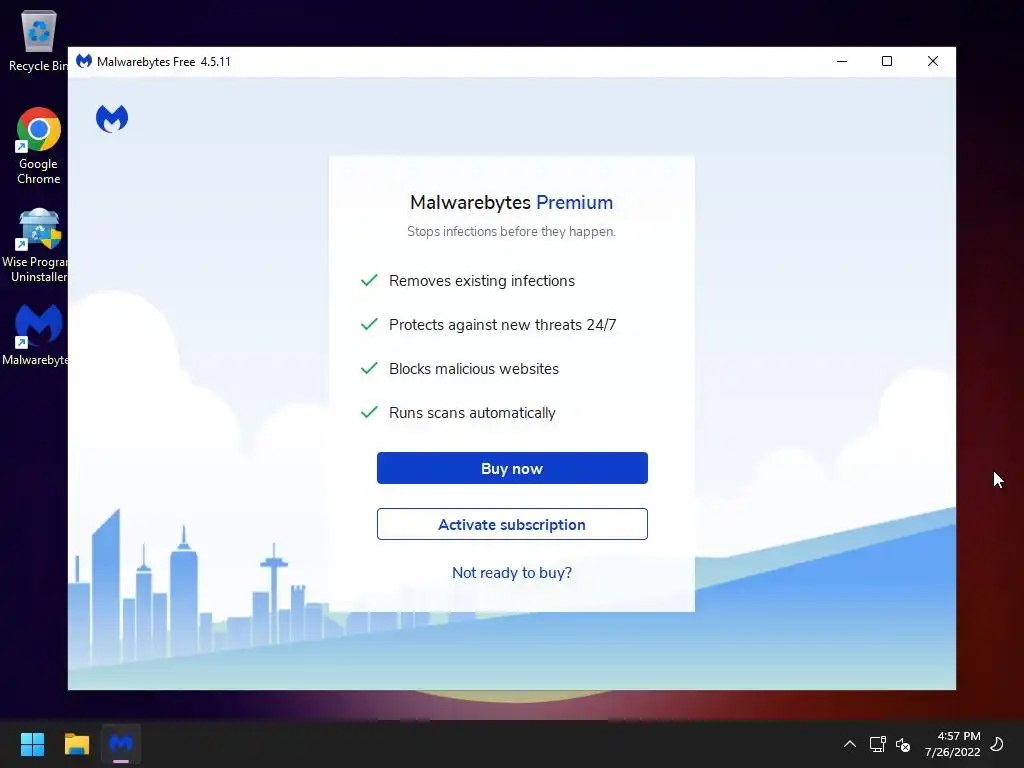The width and height of the screenshot is (1024, 768).
Task: Click Activate subscription
Action: pos(512,524)
